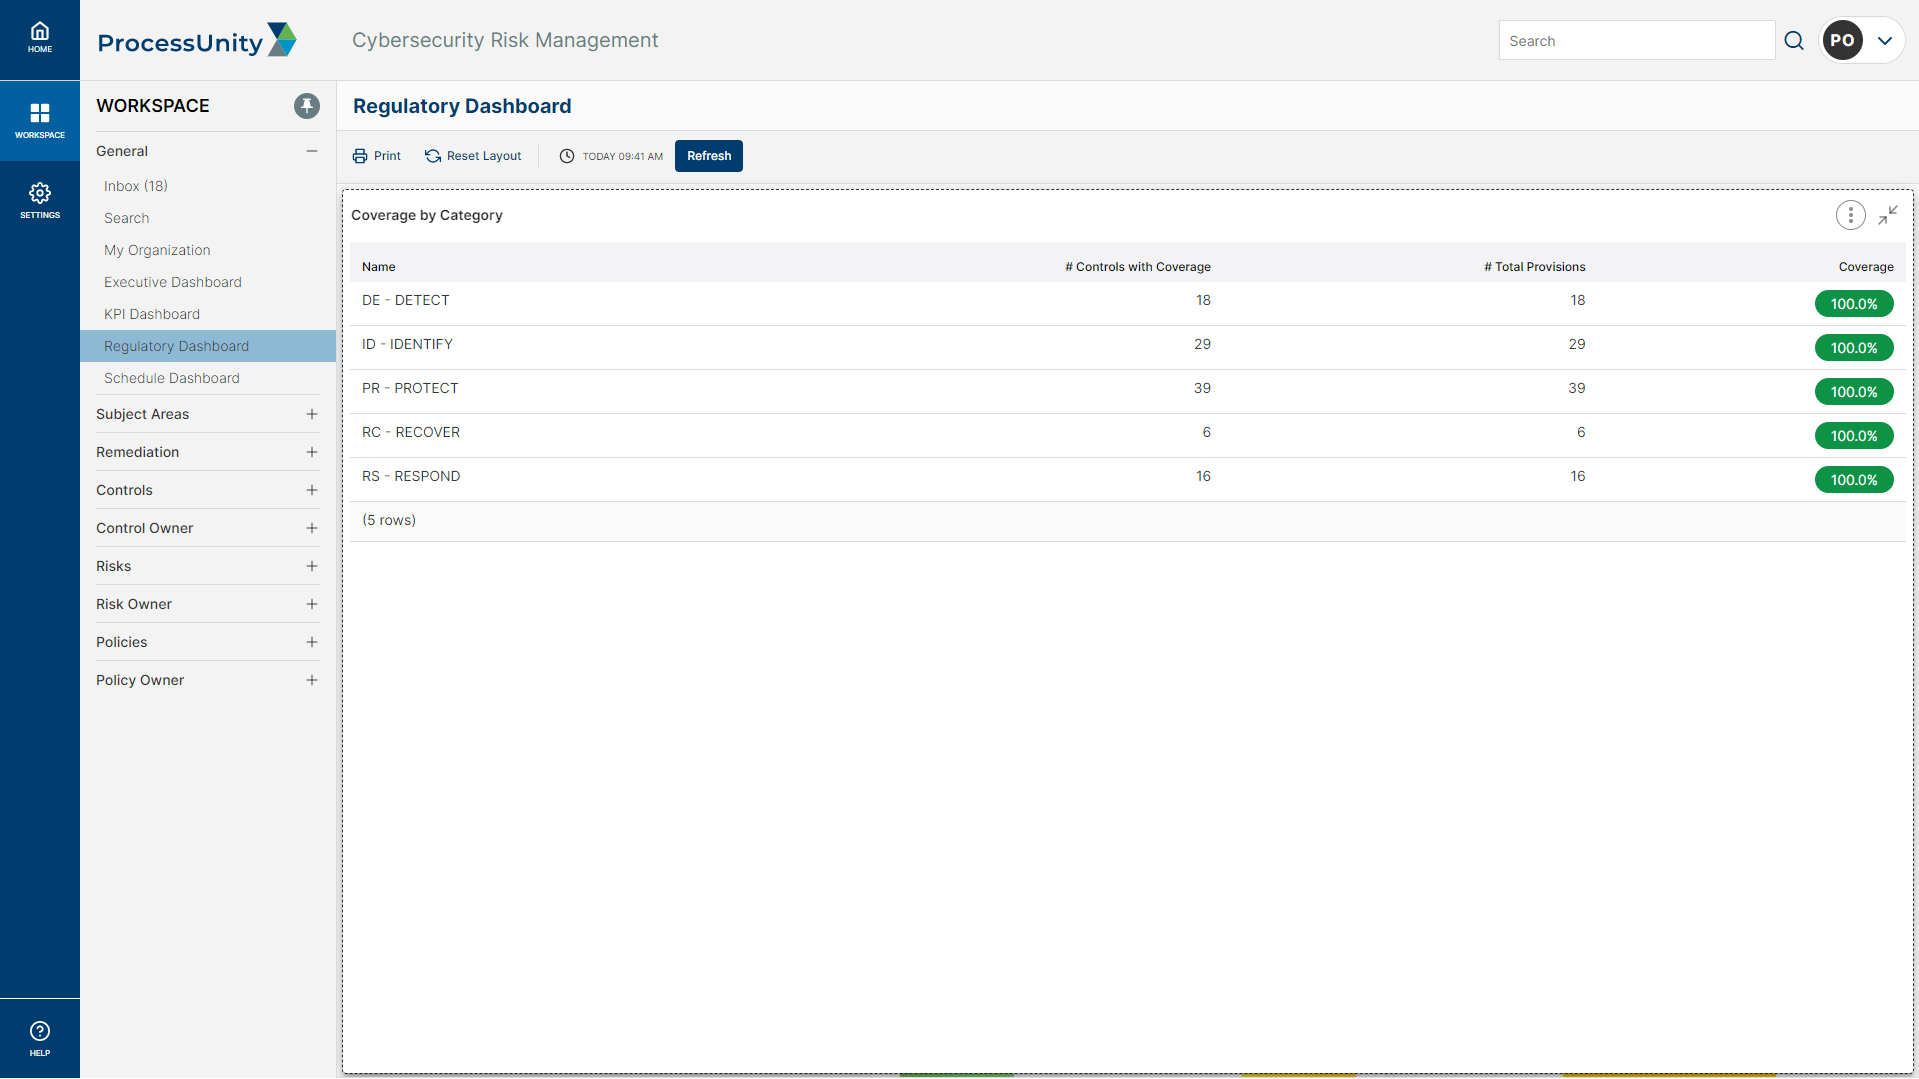1919x1079 pixels.
Task: Expand the Controls section
Action: (x=312, y=490)
